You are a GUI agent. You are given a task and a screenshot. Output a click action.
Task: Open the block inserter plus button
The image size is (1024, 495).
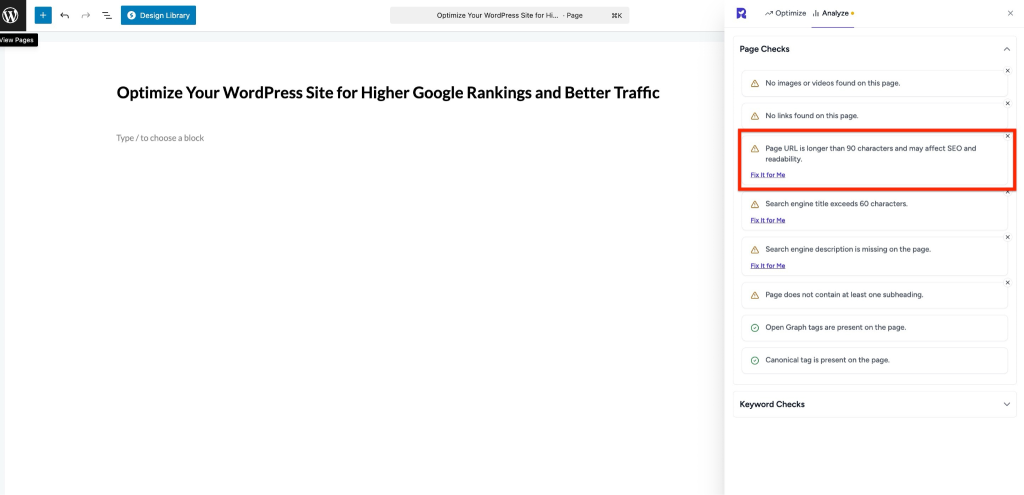point(43,15)
